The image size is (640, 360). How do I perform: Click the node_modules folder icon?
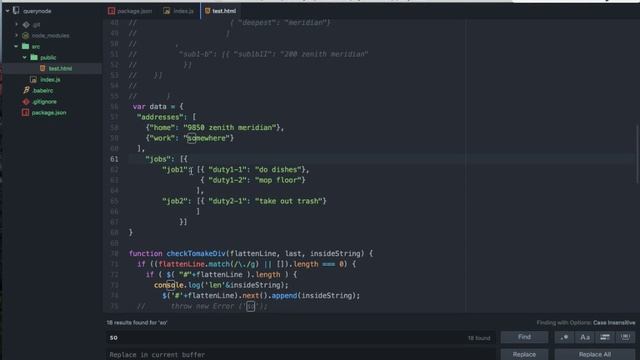click(26, 36)
